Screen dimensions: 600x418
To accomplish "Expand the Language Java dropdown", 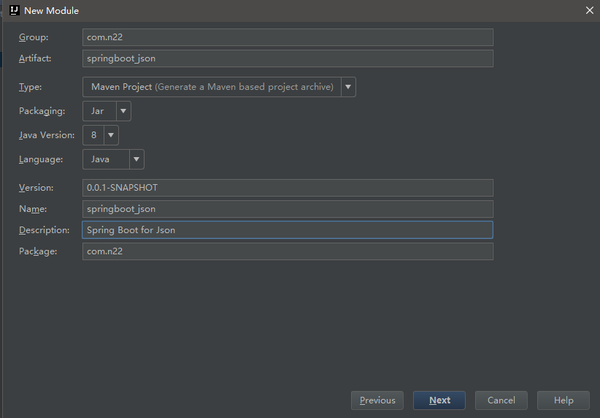I will pyautogui.click(x=136, y=159).
